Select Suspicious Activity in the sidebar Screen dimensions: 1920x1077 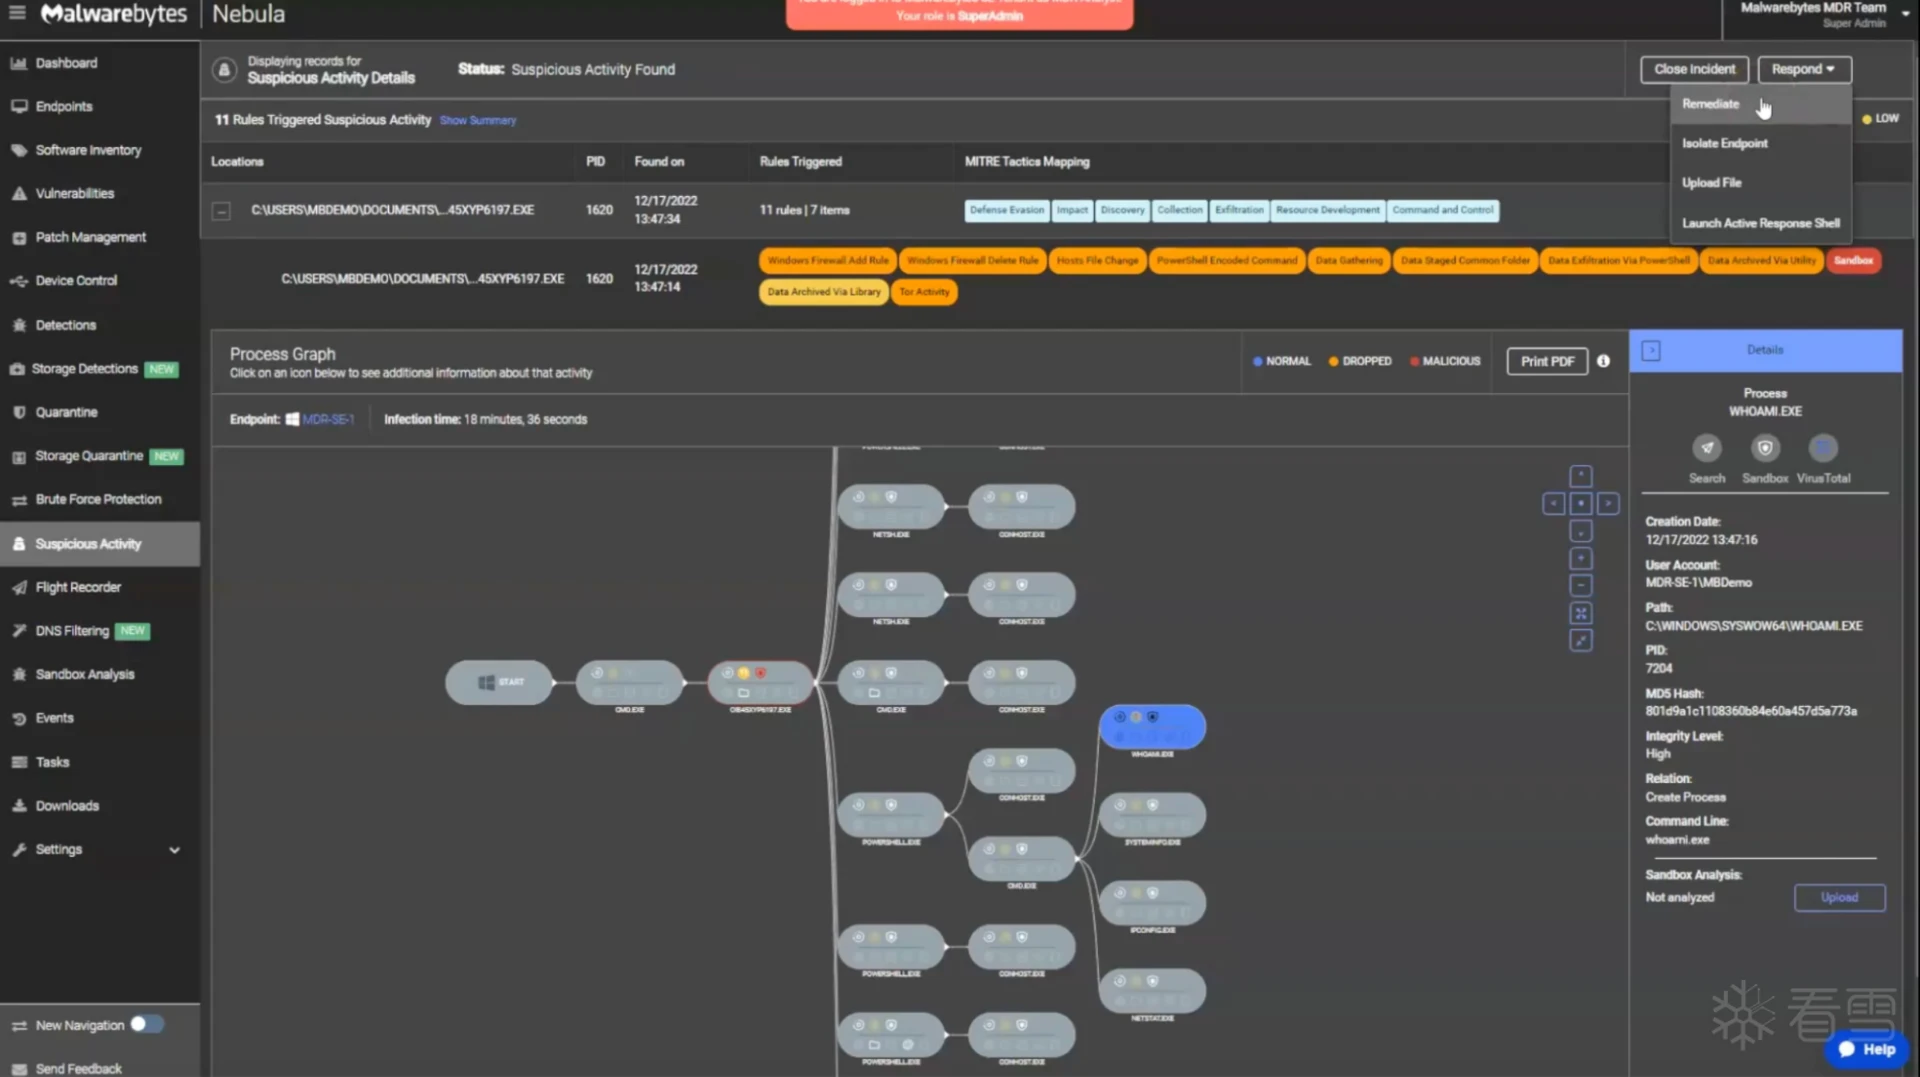click(100, 544)
